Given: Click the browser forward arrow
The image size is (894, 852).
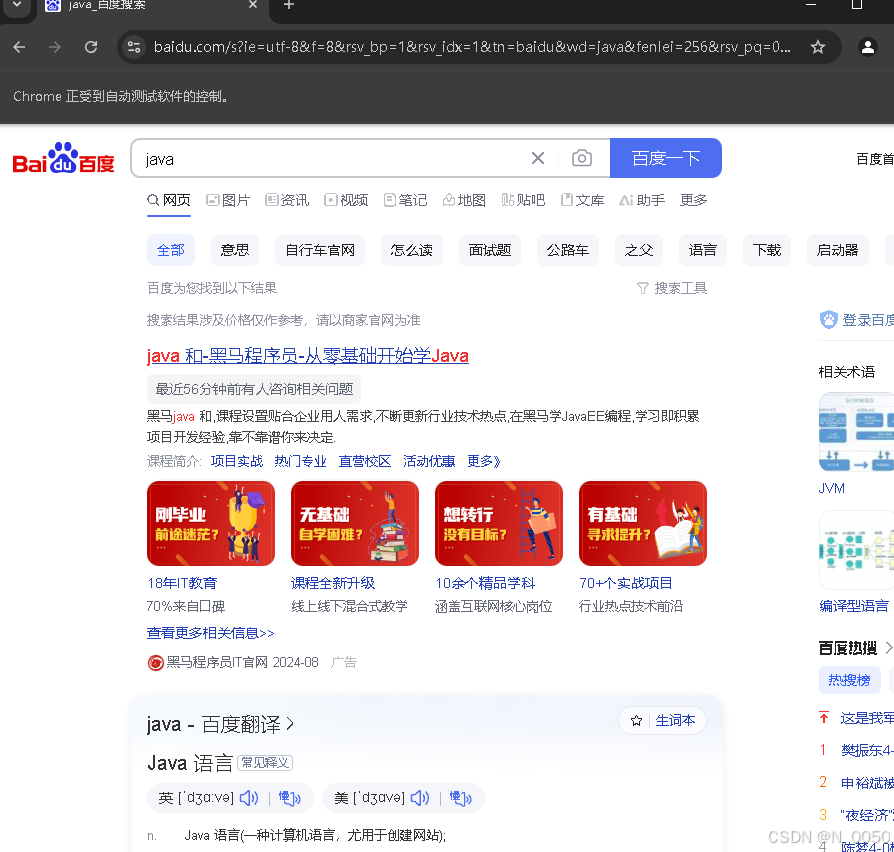Looking at the screenshot, I should [55, 47].
